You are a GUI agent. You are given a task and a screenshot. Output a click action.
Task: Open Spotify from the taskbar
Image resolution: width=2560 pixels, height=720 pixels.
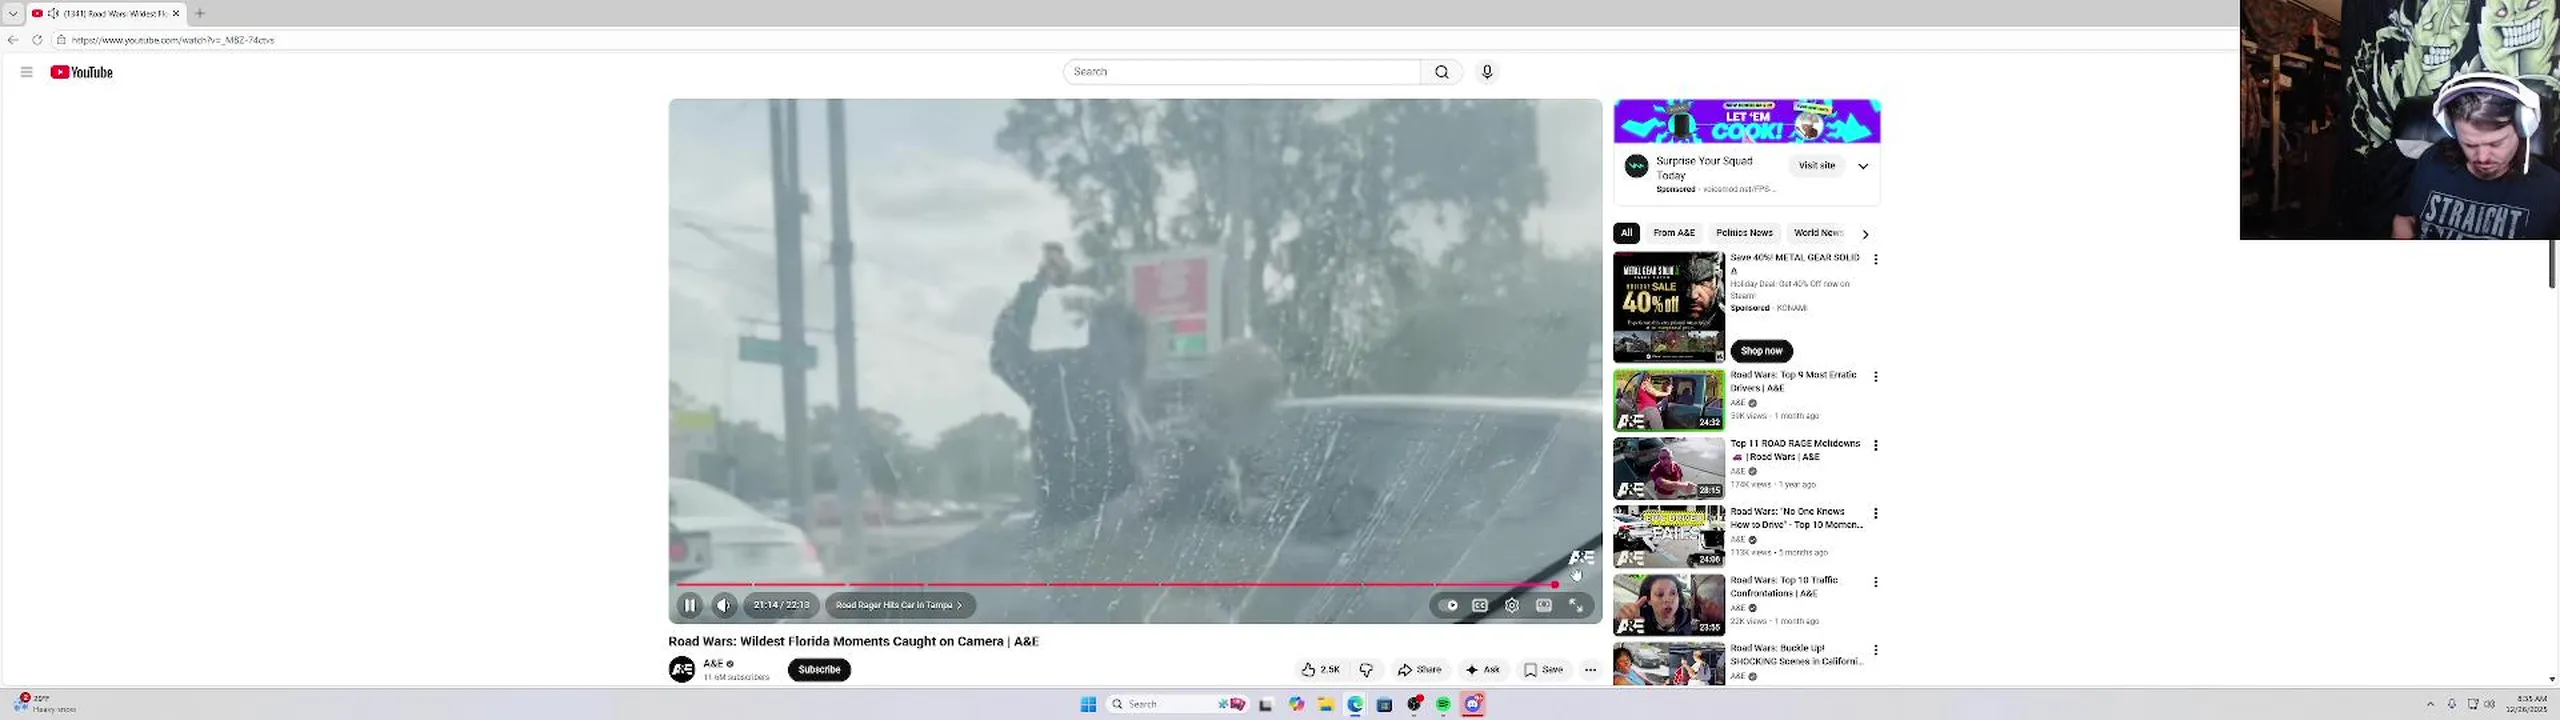pyautogui.click(x=1443, y=704)
